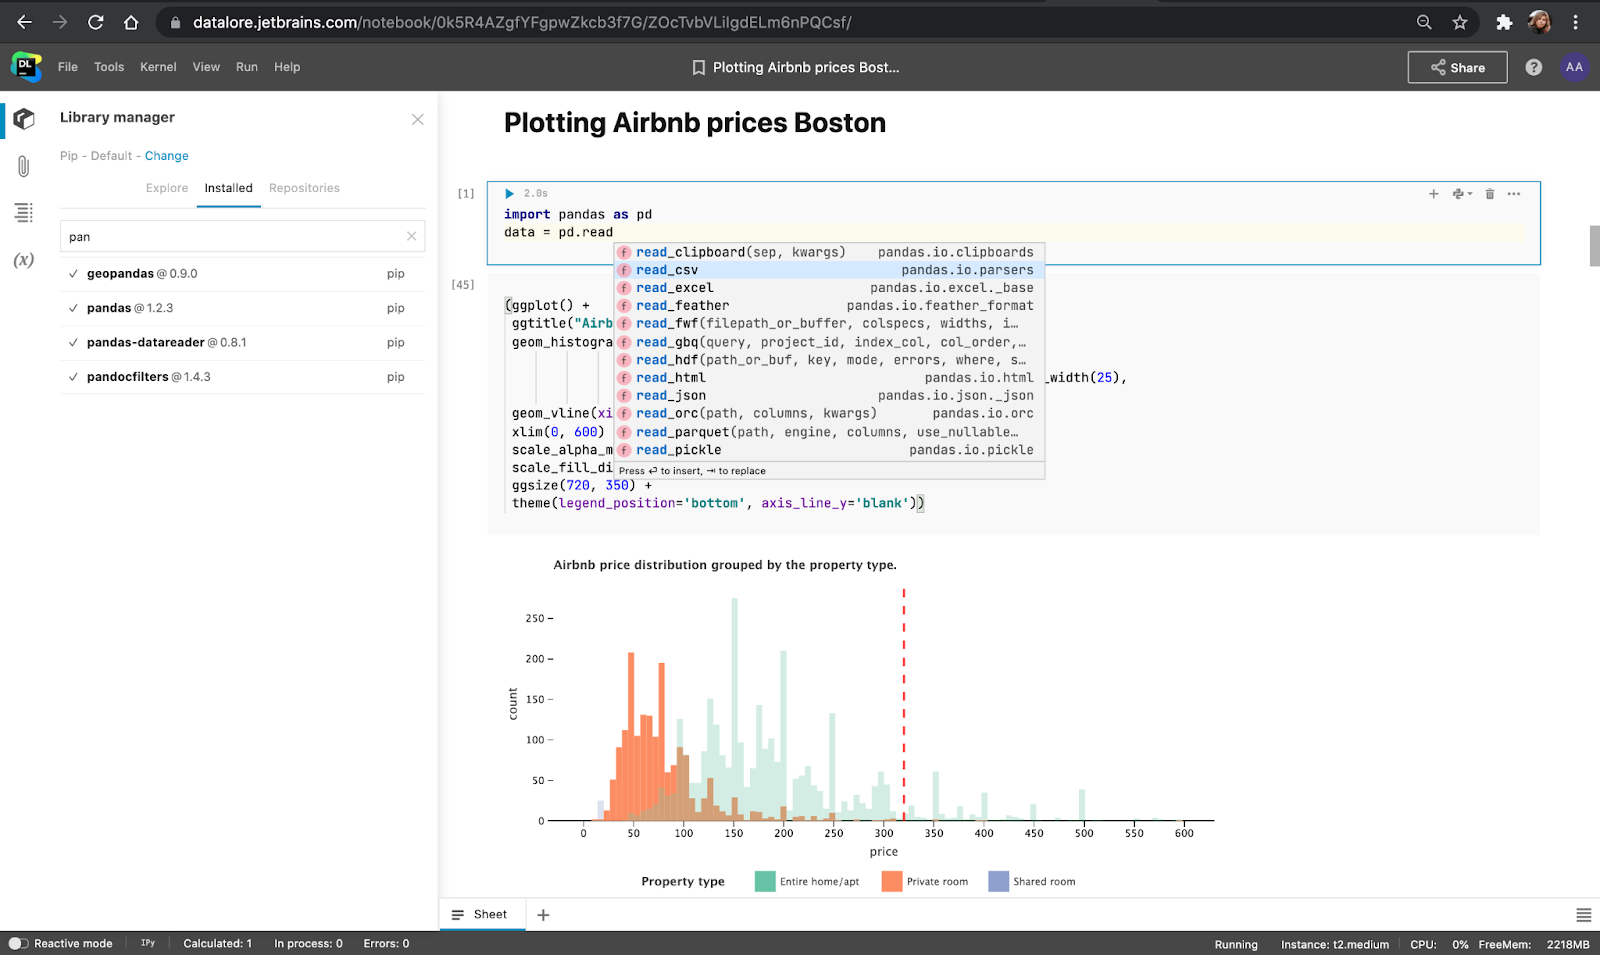Click the Private room legend color swatch
Screen dimensions: 1600x955
[x=891, y=881]
